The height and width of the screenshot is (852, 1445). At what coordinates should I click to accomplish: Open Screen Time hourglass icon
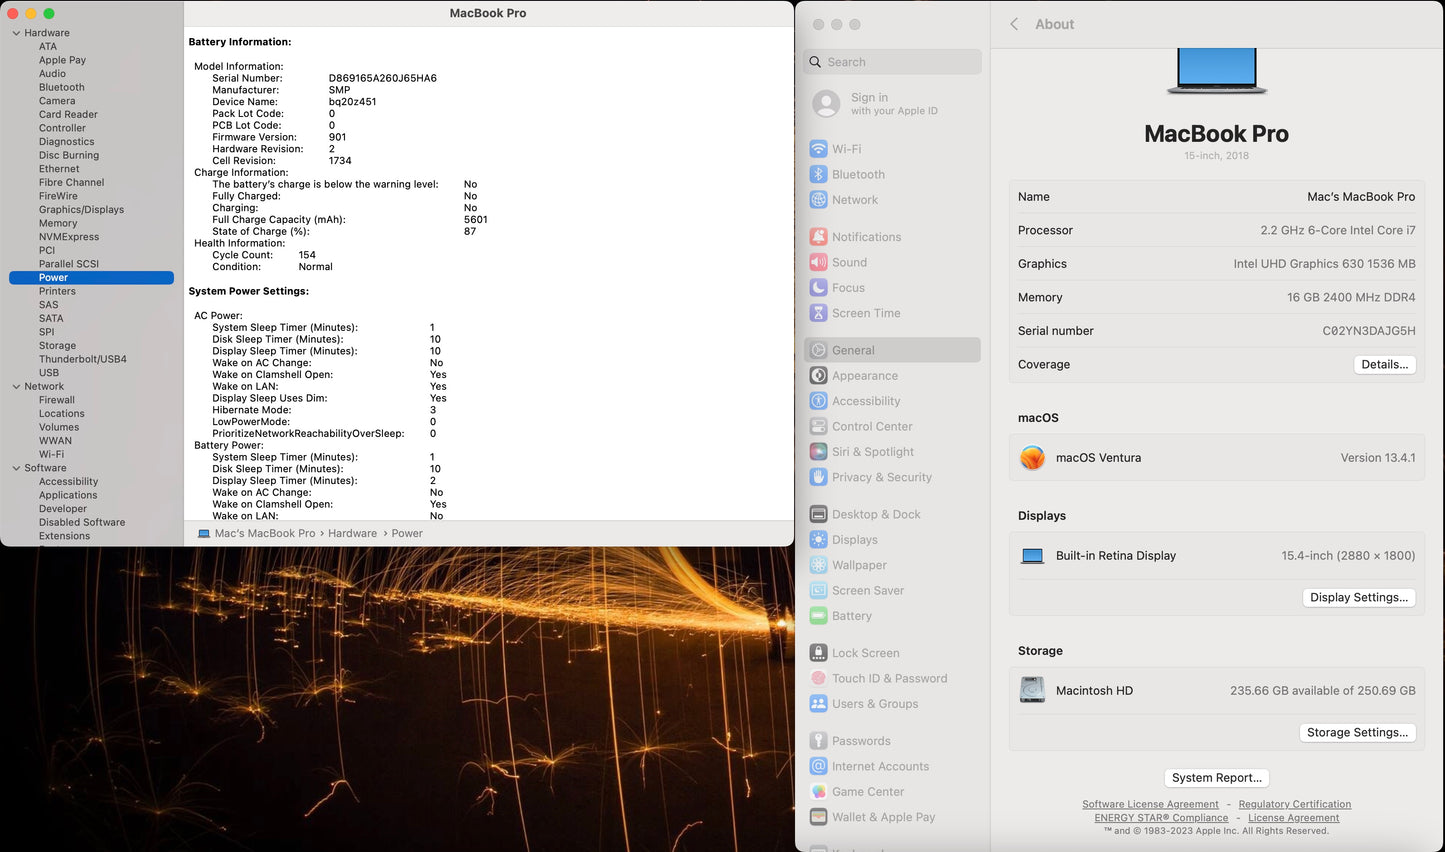tap(818, 313)
